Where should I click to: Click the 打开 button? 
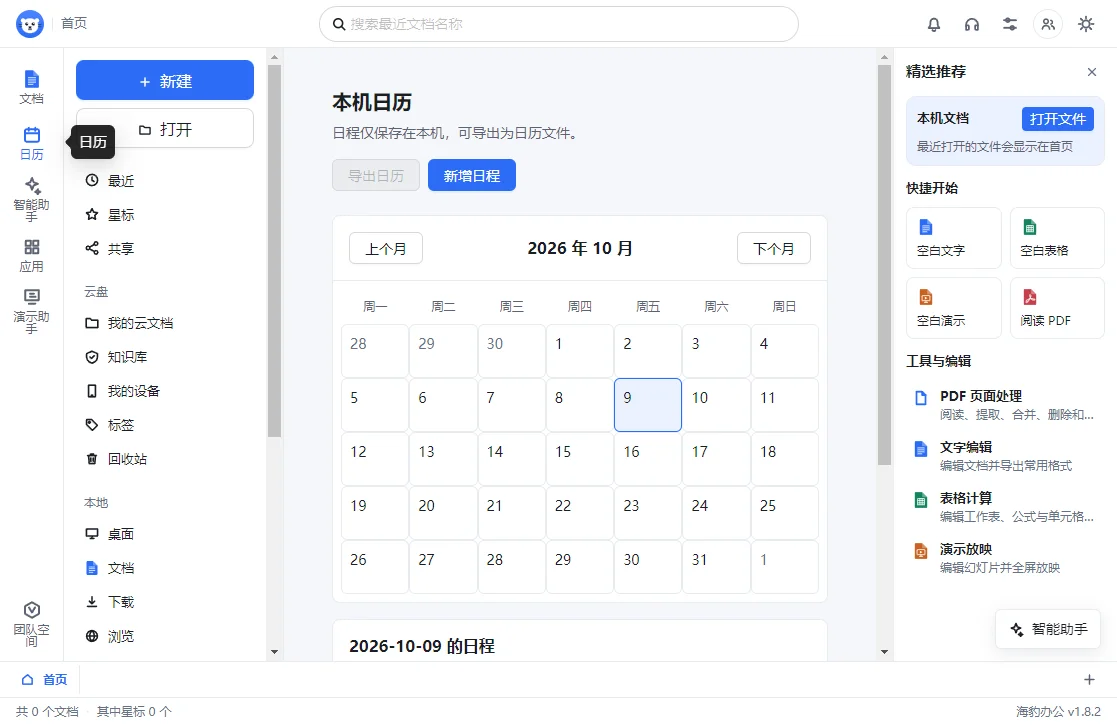165,128
